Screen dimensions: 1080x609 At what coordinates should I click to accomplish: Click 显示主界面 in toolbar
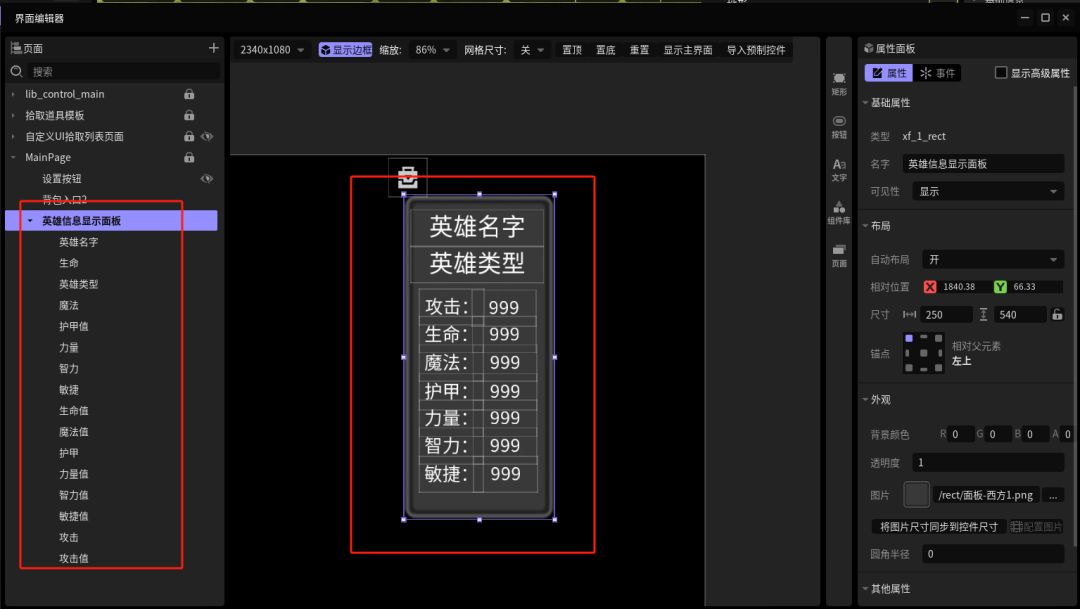(687, 50)
